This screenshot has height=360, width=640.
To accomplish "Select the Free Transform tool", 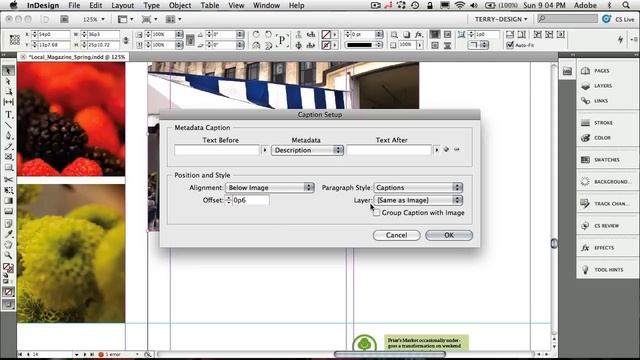I will click(8, 190).
